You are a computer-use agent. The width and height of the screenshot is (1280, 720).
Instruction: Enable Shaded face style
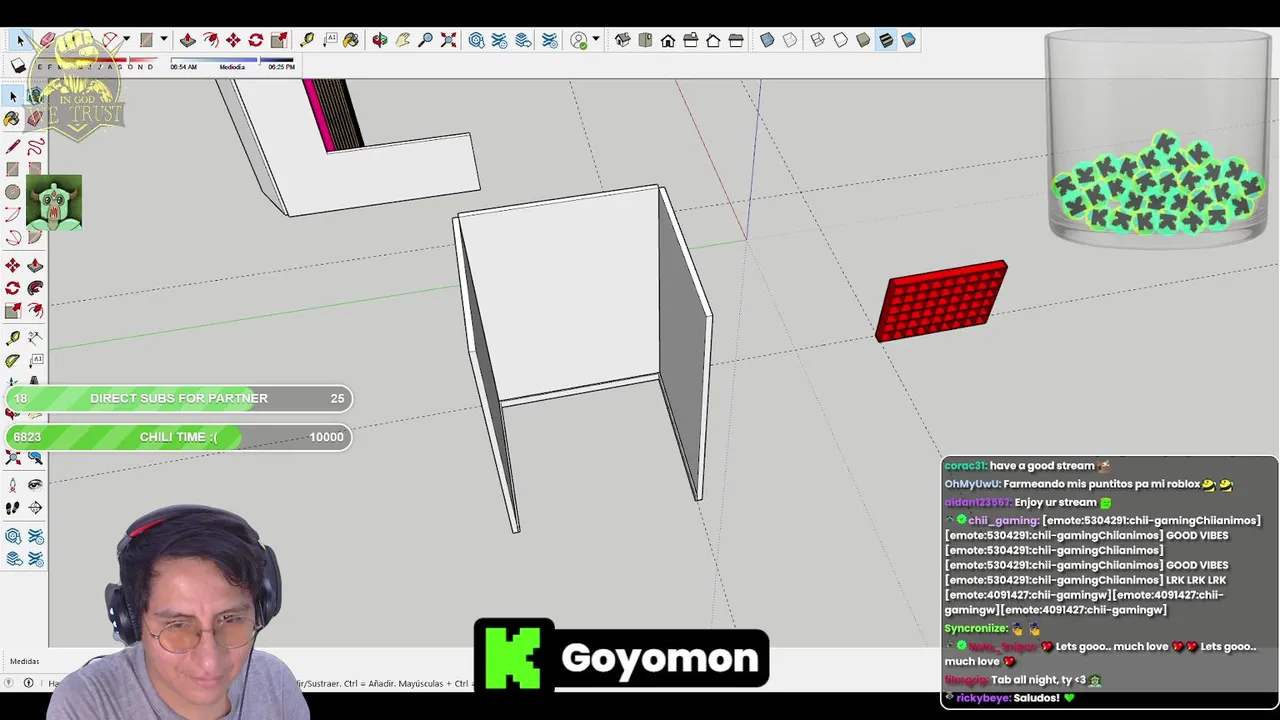click(863, 40)
